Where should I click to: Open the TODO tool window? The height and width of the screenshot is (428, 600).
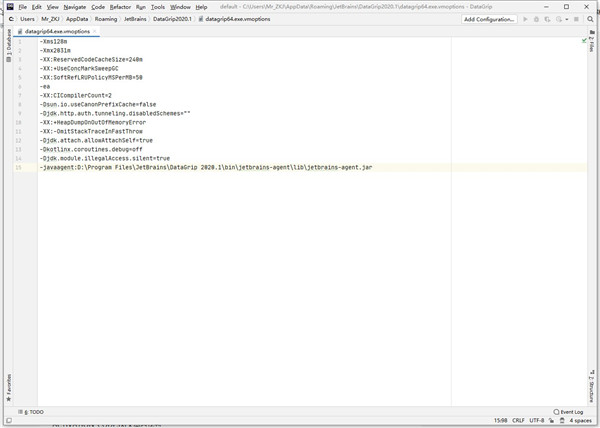pos(32,411)
